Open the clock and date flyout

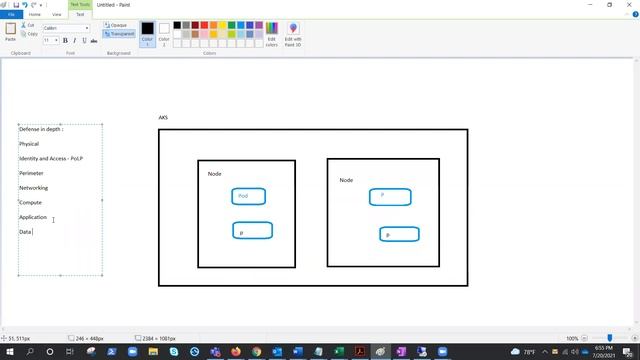[603, 351]
